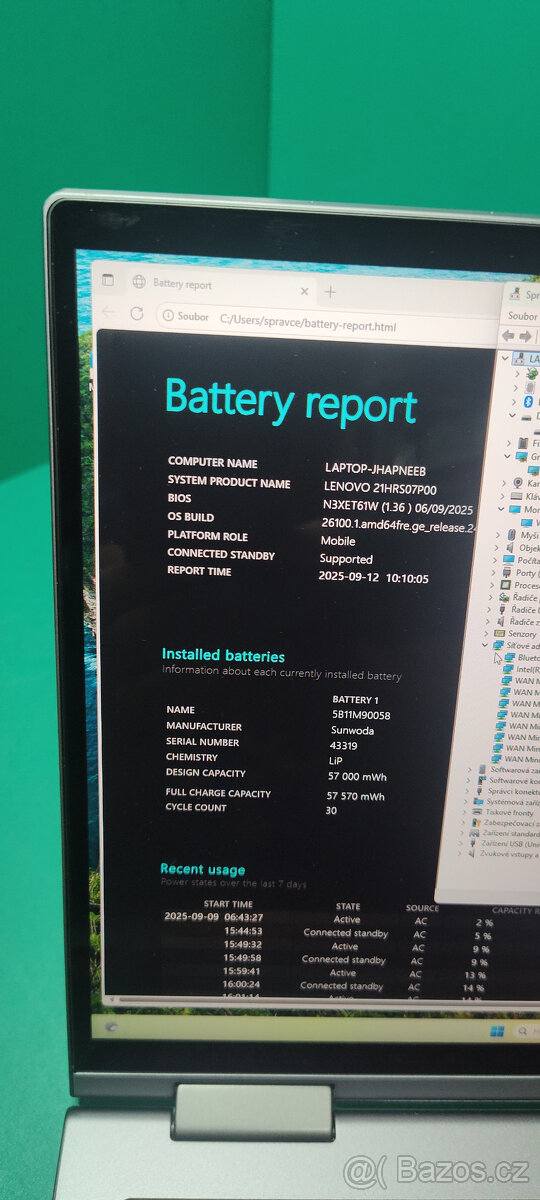This screenshot has height=1200, width=540.
Task: Click the computer name LAPTOP-JHAPNEEB
Action: tap(376, 468)
